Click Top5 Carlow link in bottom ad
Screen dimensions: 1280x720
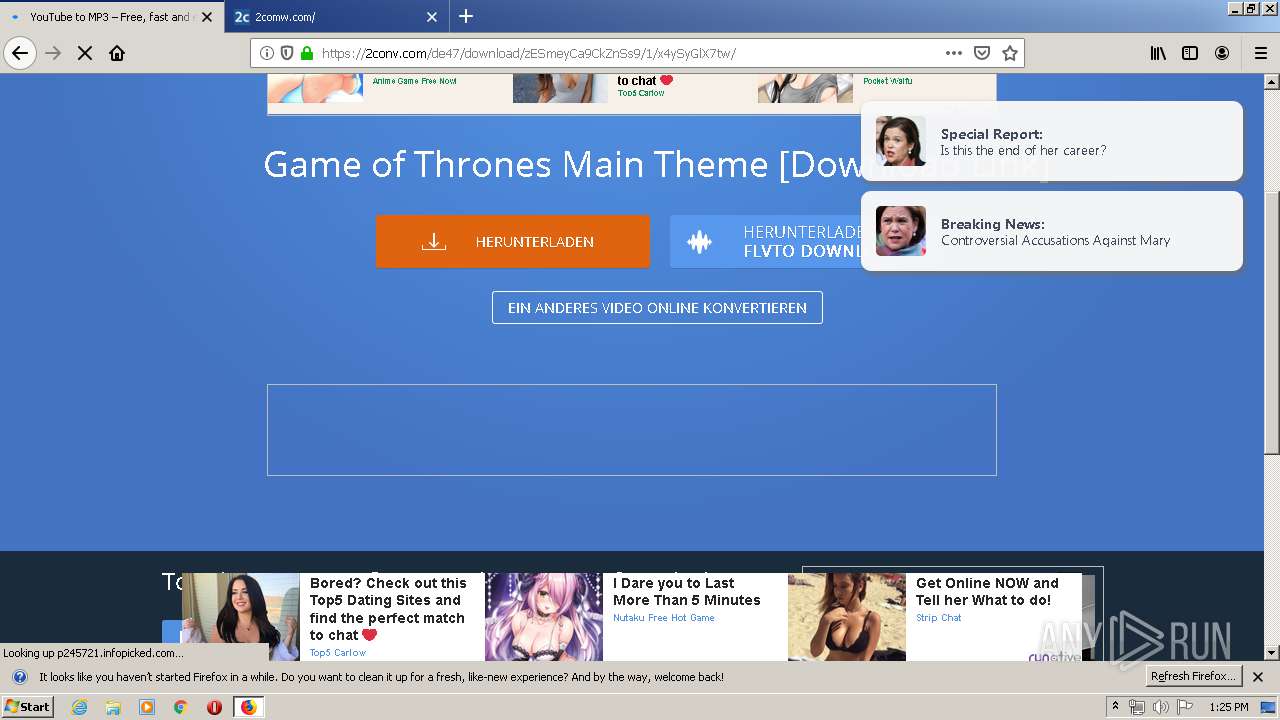coord(338,653)
